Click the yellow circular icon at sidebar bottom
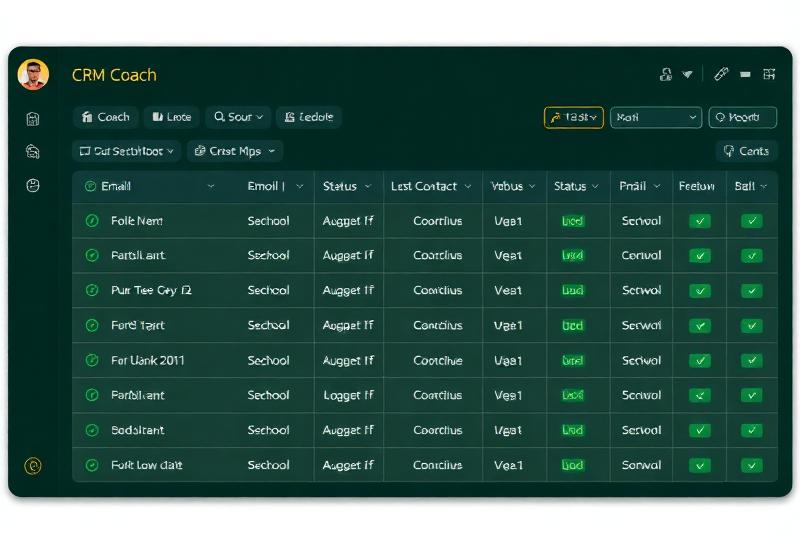This screenshot has width=800, height=544. coord(33,465)
